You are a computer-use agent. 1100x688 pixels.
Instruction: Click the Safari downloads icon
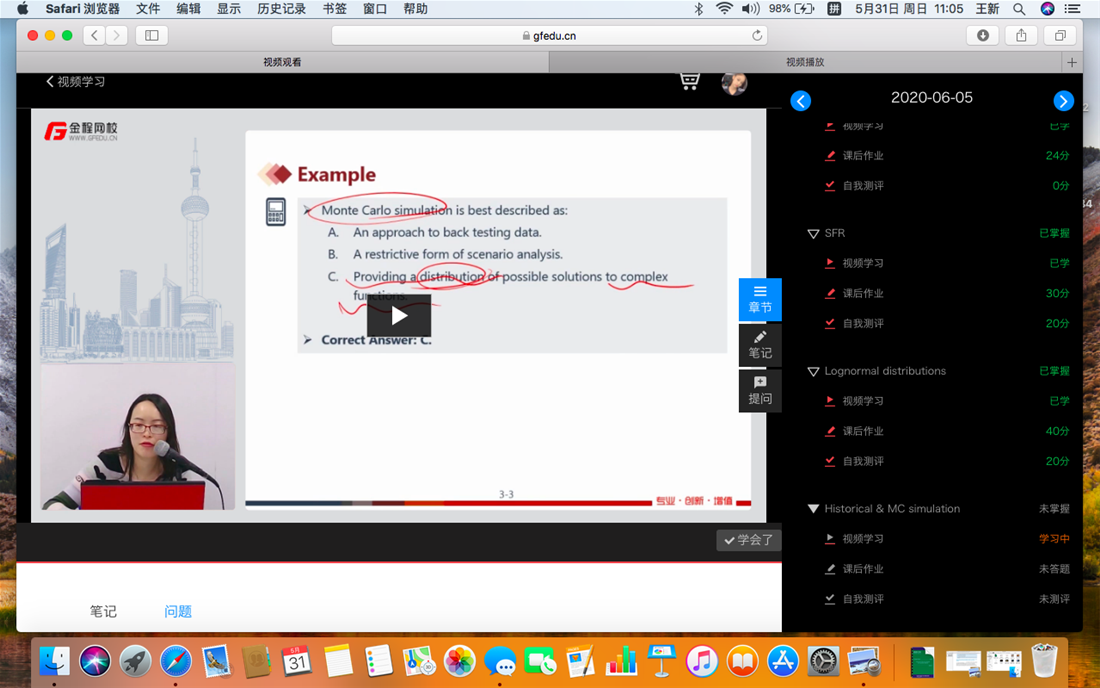(983, 35)
